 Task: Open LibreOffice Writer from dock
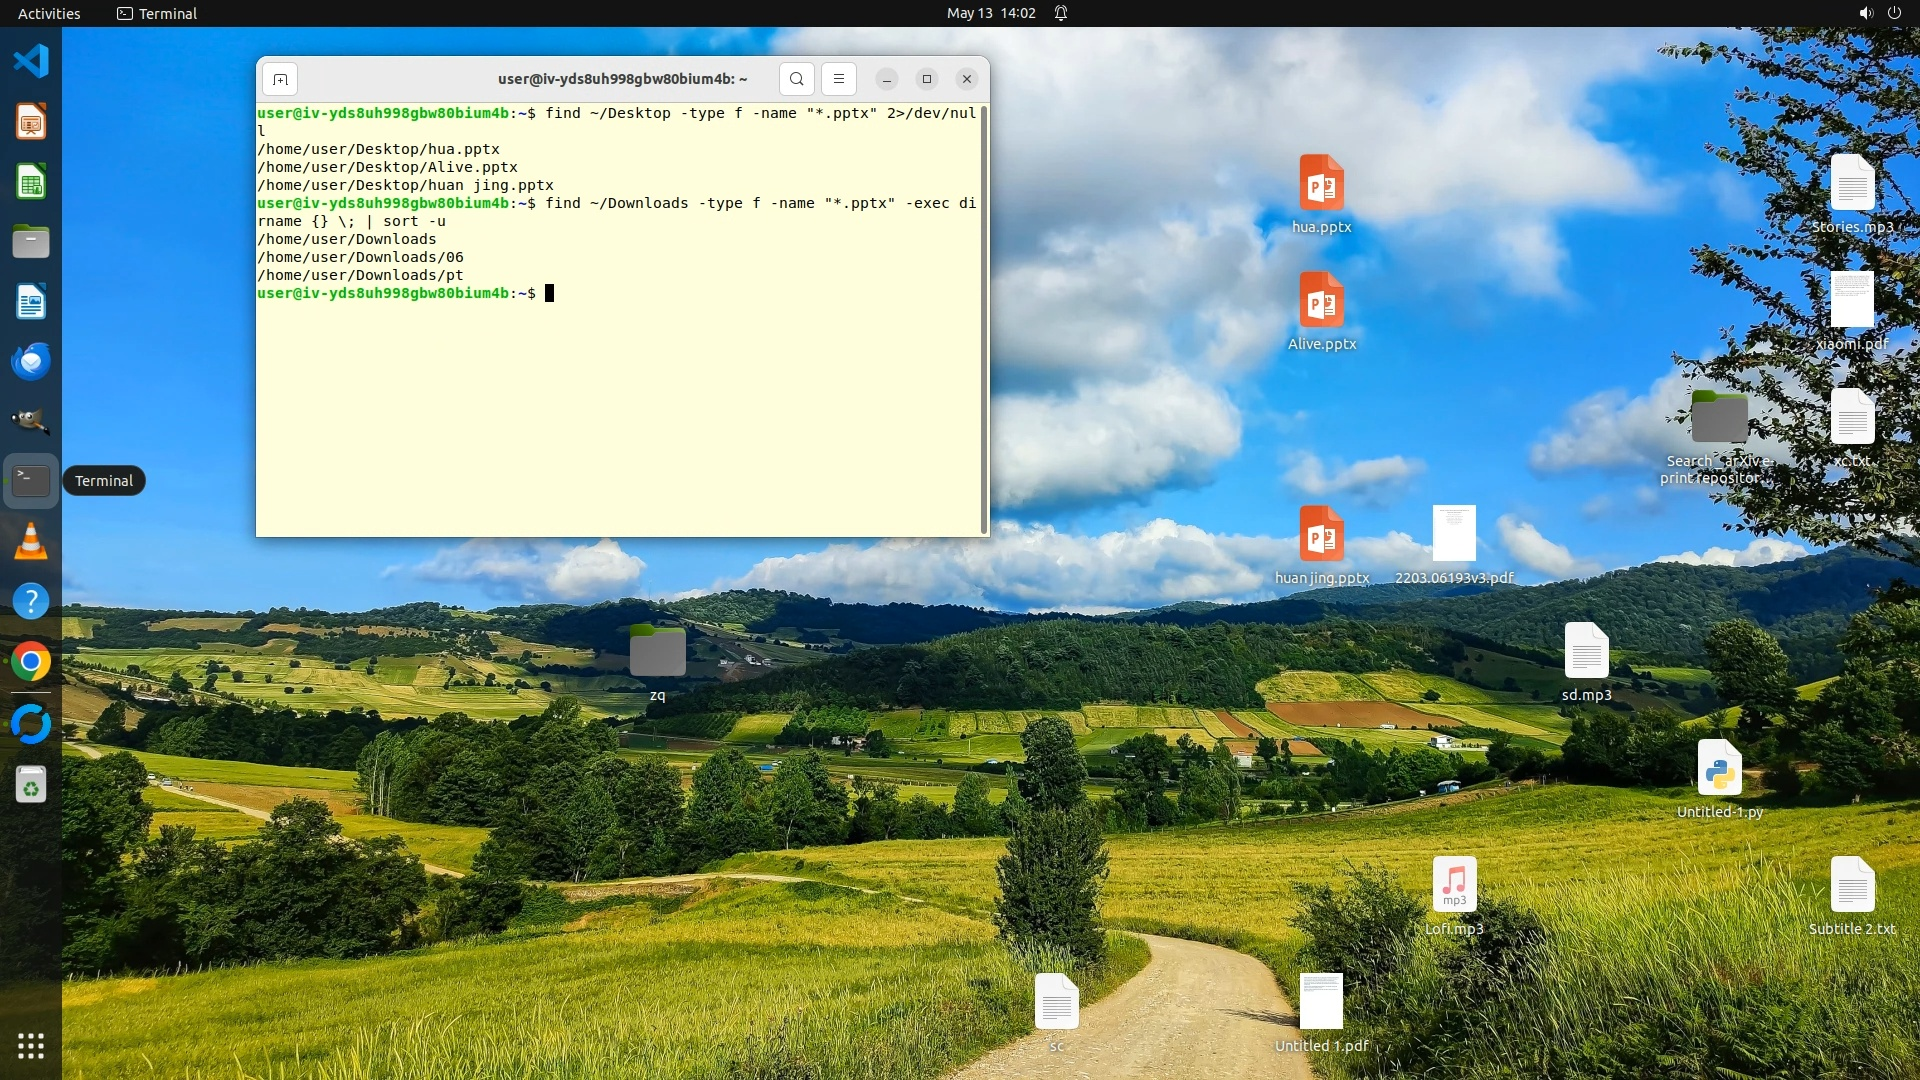click(x=31, y=302)
